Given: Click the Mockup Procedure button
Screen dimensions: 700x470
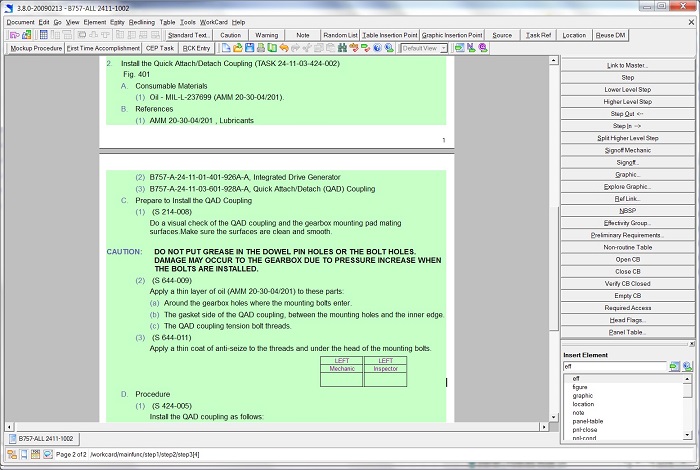Looking at the screenshot, I should pos(37,48).
